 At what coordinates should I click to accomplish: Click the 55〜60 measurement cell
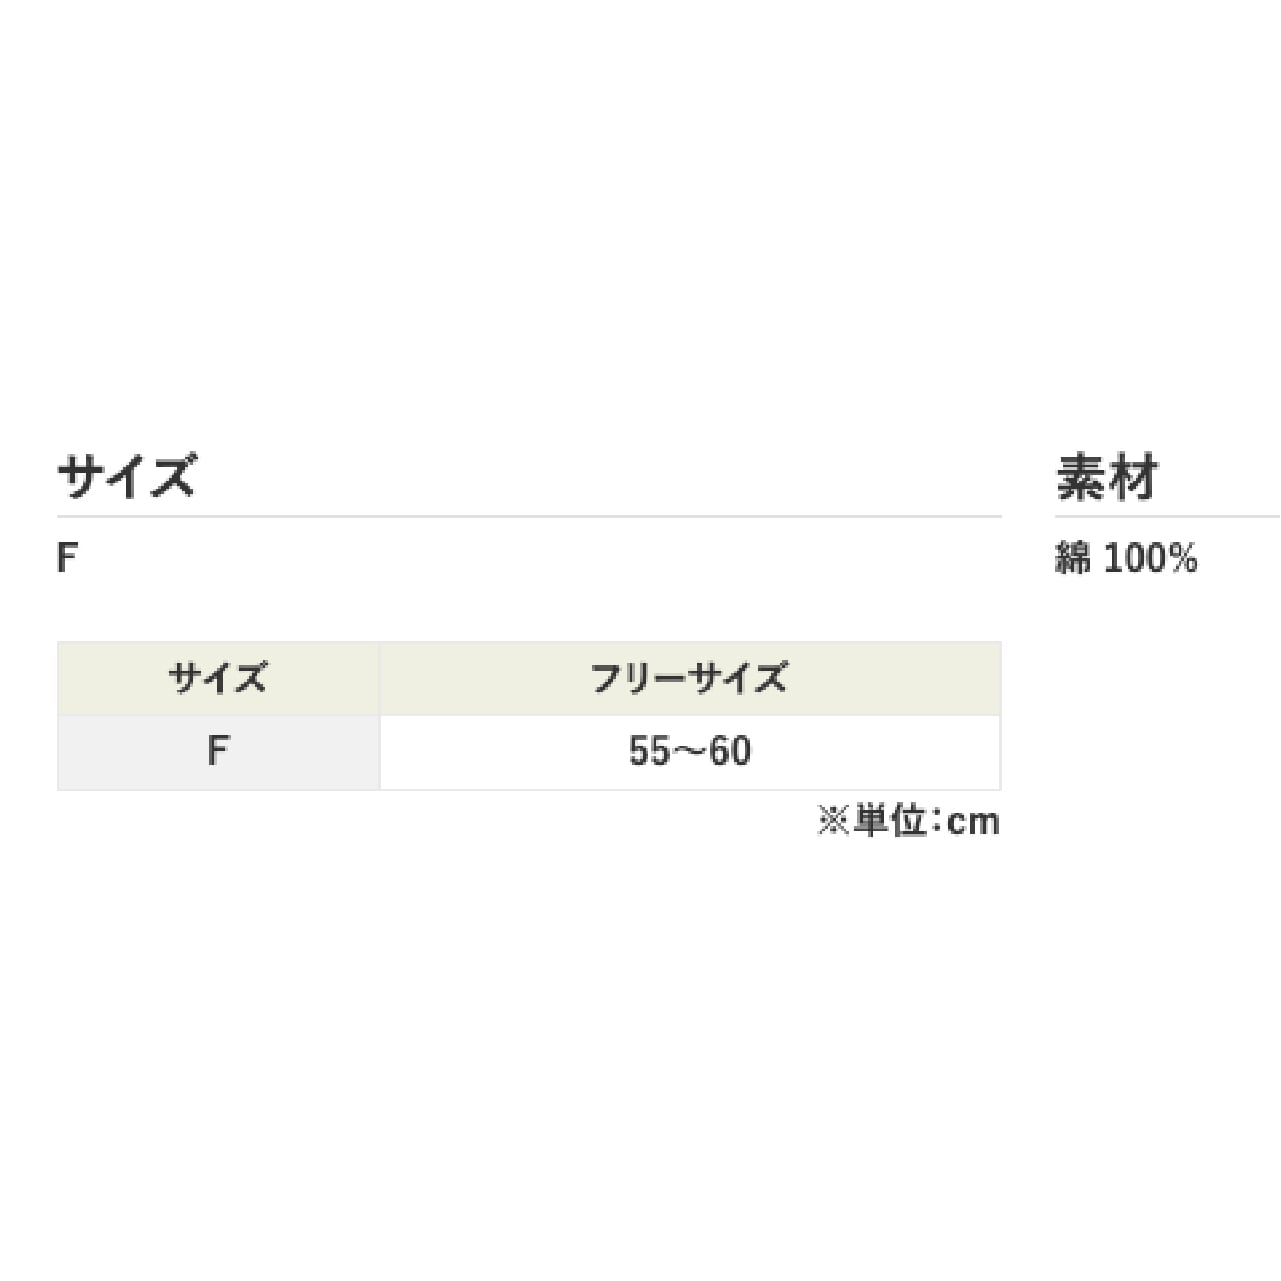tap(689, 752)
